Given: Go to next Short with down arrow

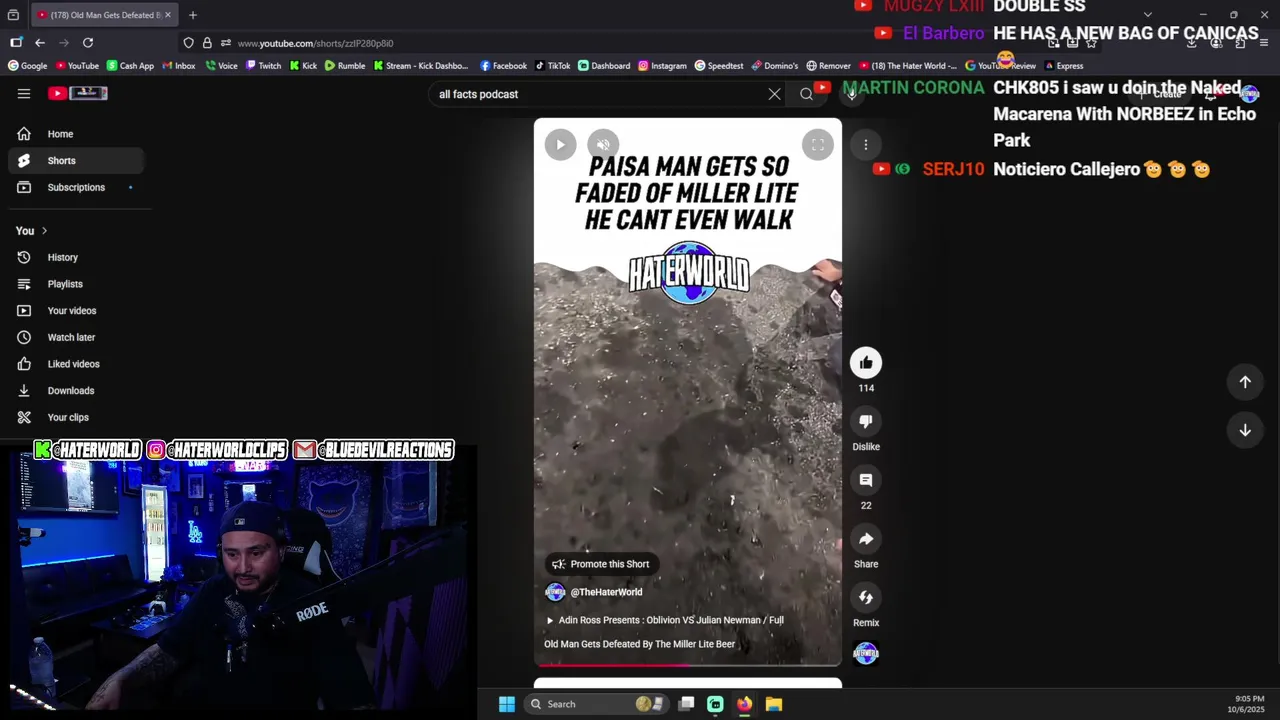Looking at the screenshot, I should click(x=1245, y=430).
